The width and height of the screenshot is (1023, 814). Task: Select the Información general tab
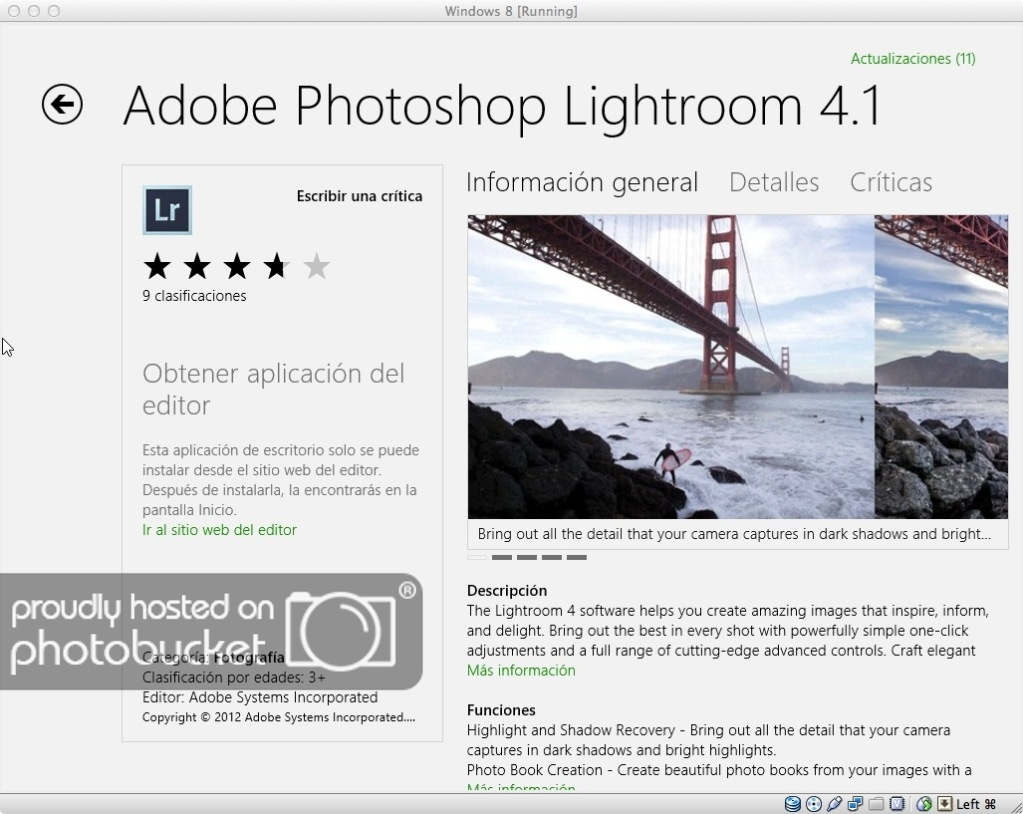582,183
